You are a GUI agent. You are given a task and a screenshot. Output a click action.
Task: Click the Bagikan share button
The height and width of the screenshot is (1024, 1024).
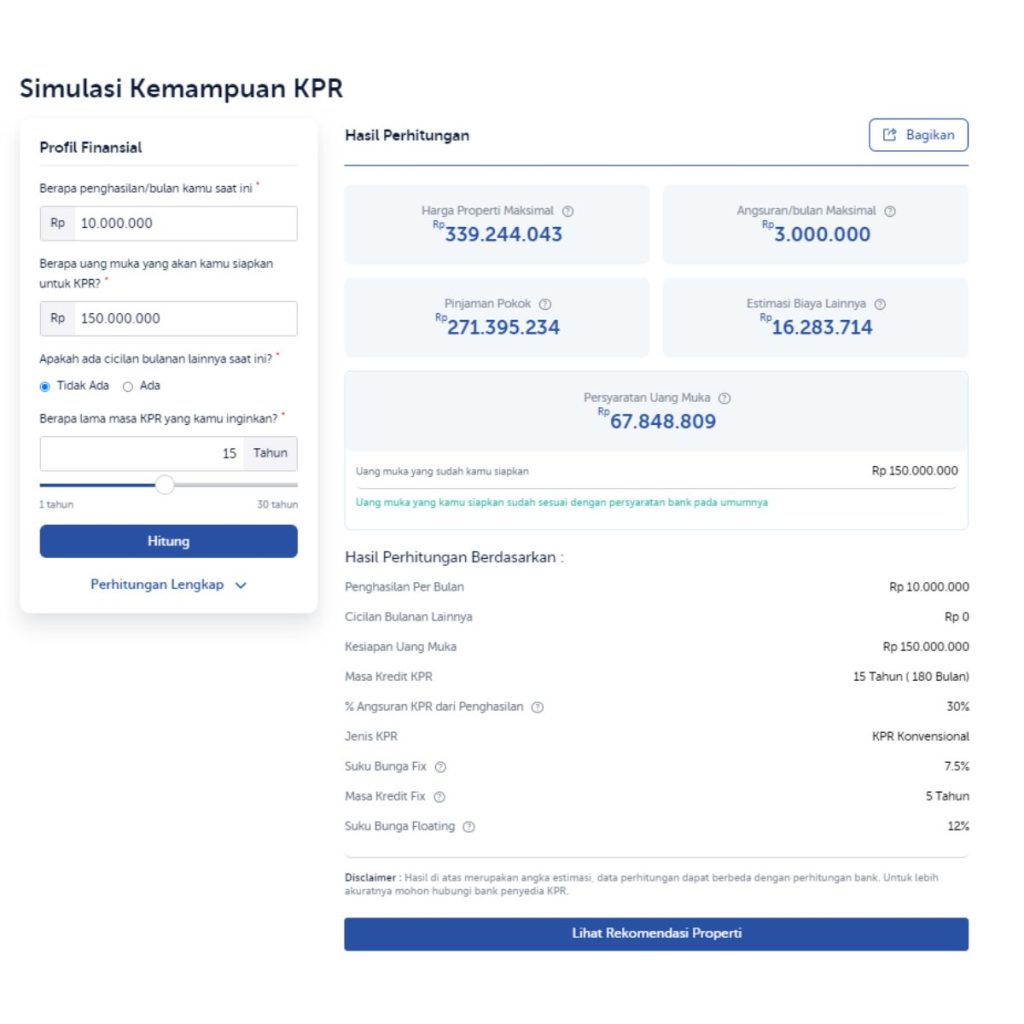(x=918, y=135)
